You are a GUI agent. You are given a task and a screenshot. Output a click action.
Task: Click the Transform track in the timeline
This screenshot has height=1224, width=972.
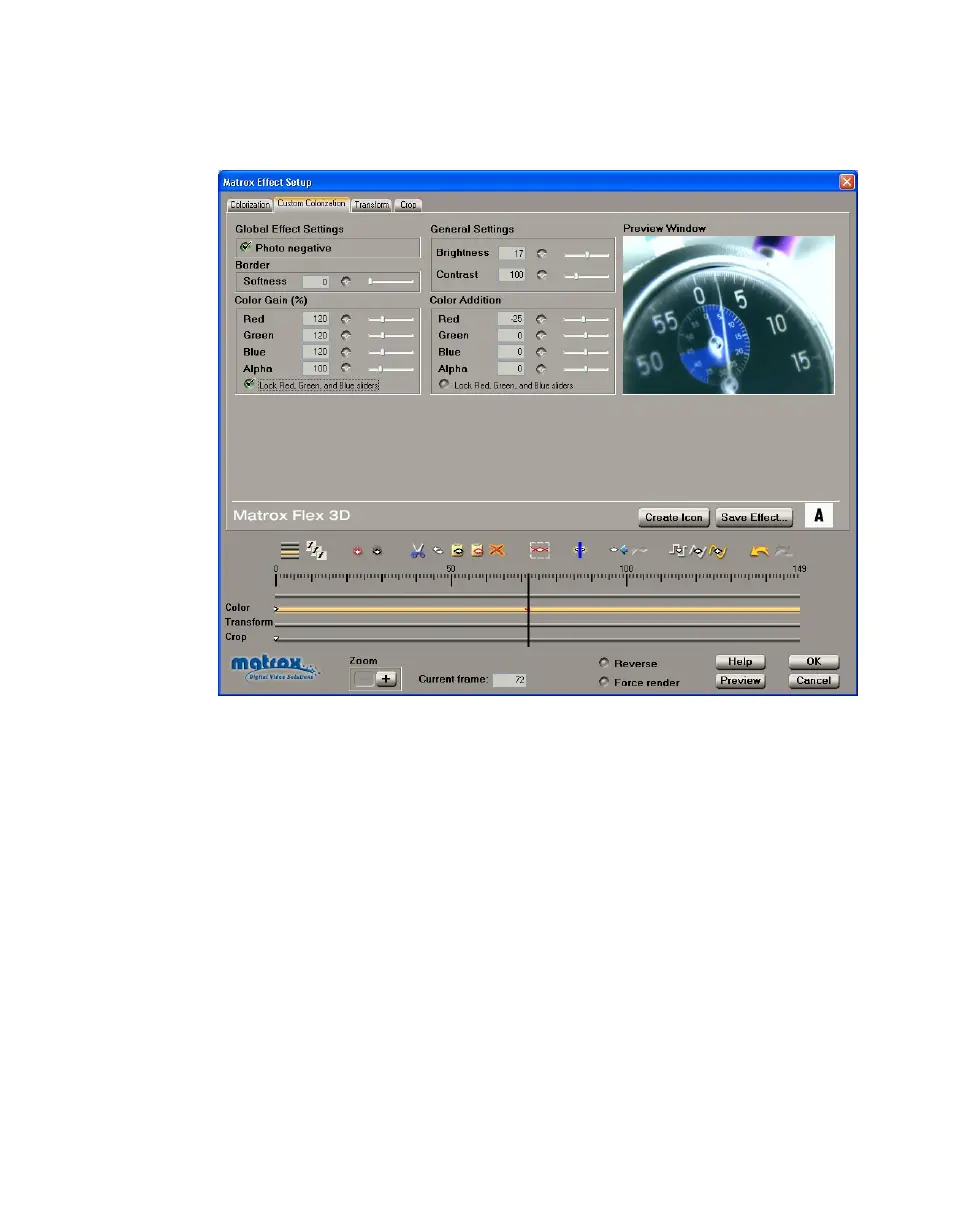tap(538, 624)
